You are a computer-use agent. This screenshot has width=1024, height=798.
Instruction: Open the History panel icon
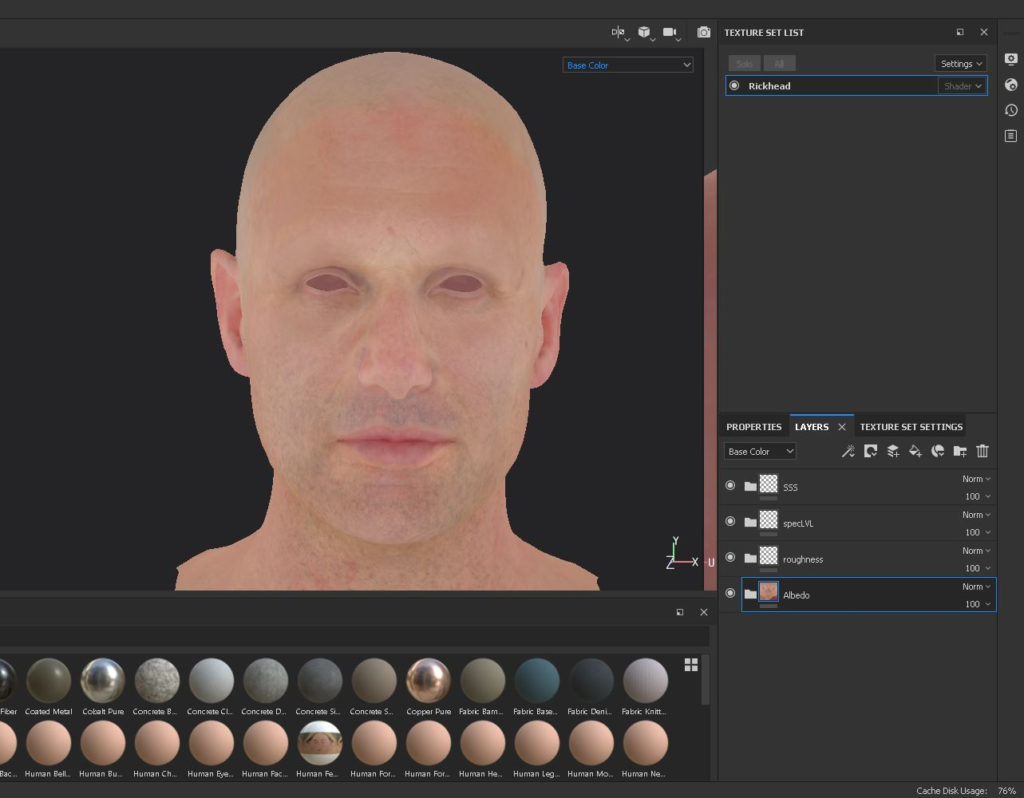pos(1011,110)
